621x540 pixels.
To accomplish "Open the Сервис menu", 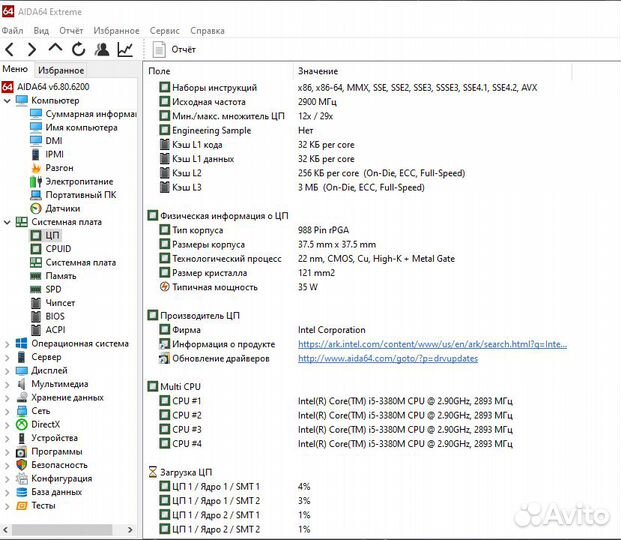I will click(x=164, y=31).
